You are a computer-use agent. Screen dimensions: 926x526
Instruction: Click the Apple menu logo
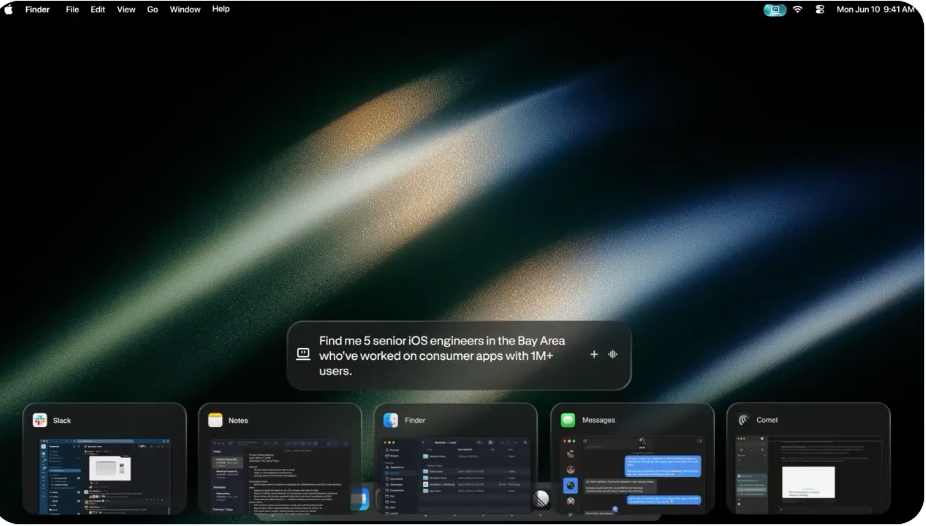[9, 9]
